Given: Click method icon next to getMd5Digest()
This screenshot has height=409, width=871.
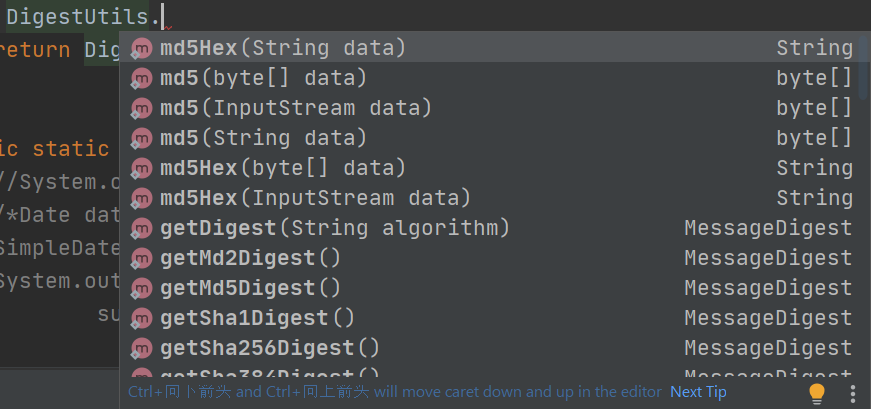Looking at the screenshot, I should click(x=142, y=289).
